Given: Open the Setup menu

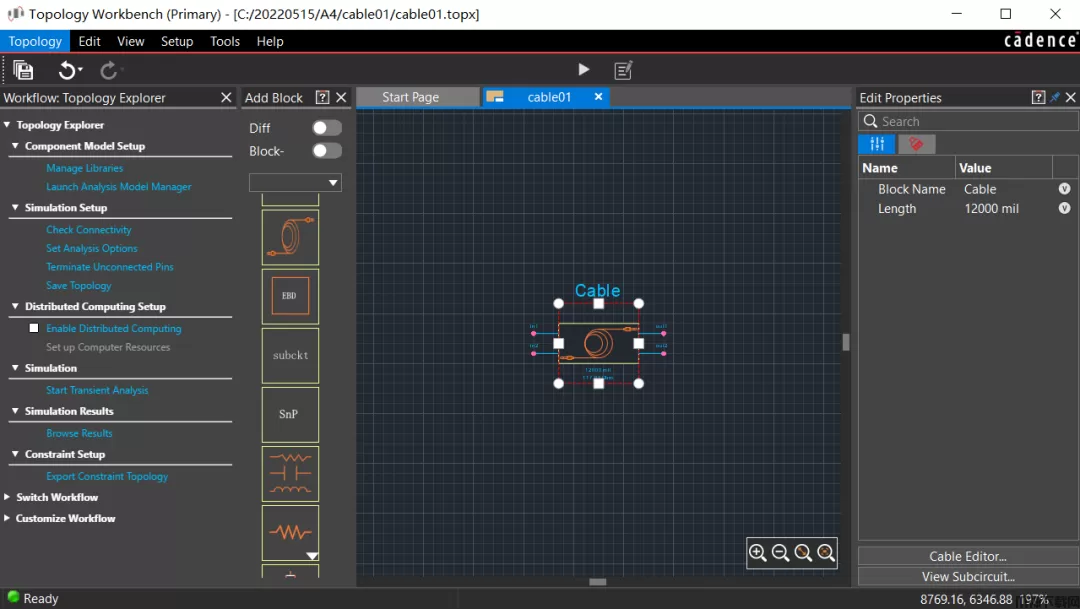Looking at the screenshot, I should point(177,41).
